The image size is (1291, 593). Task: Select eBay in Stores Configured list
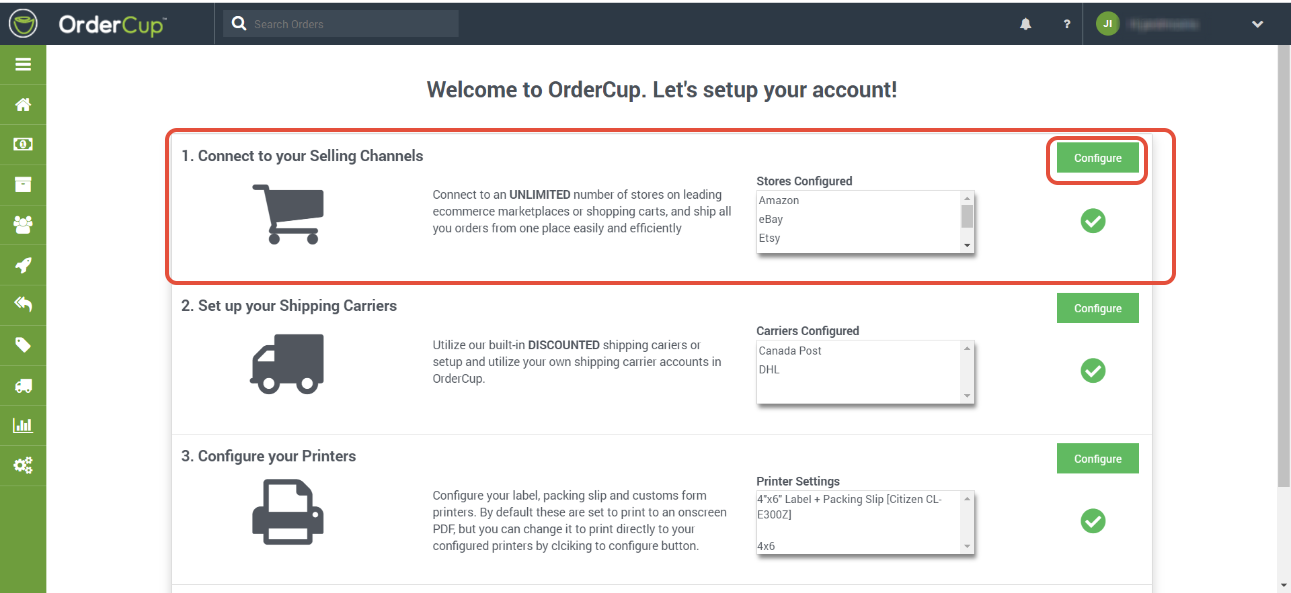771,219
